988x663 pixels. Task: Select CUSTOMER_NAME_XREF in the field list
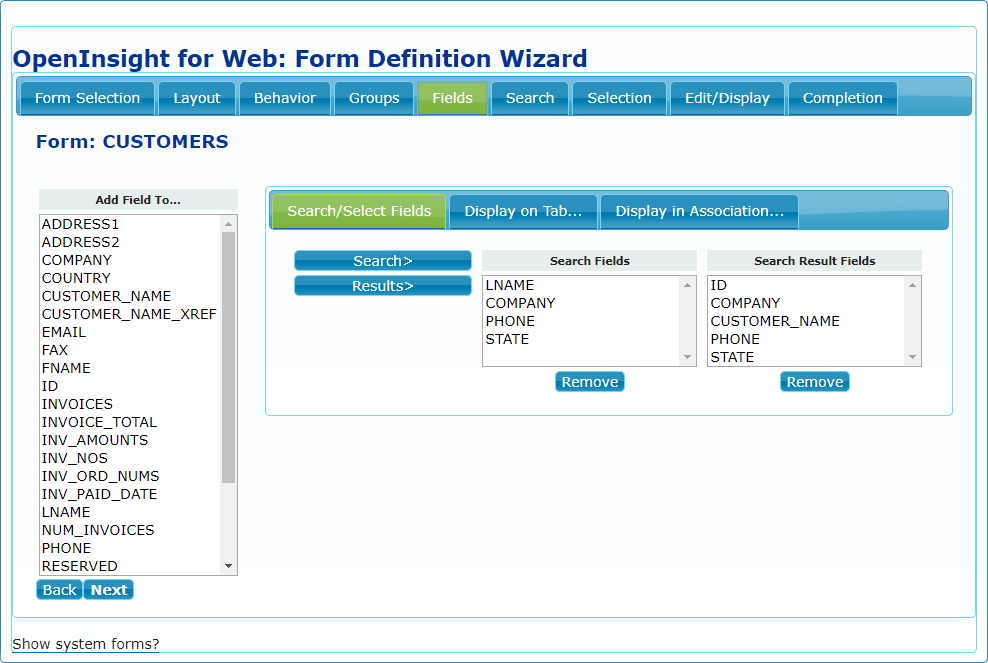point(130,314)
